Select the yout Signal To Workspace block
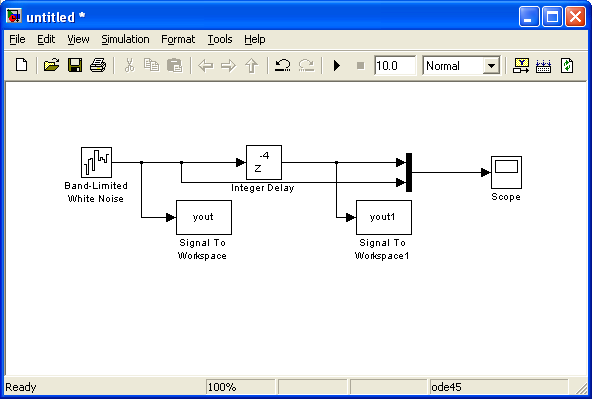Image resolution: width=592 pixels, height=399 pixels. [x=204, y=217]
